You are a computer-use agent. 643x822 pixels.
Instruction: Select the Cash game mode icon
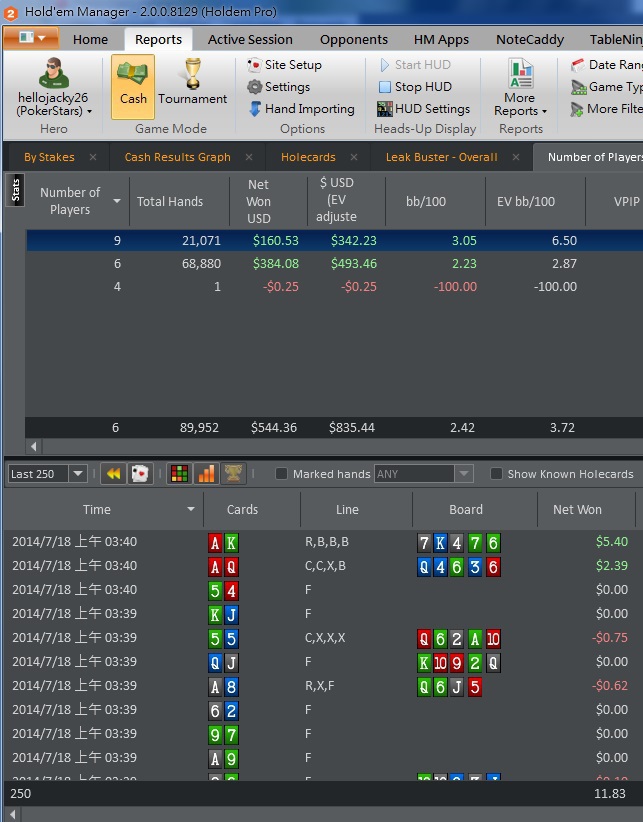pos(133,86)
